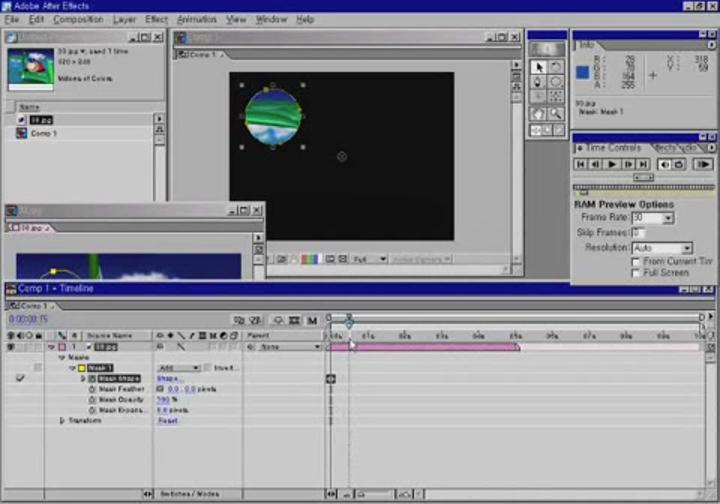720x504 pixels.
Task: Toggle Mask Opacity stopwatch
Action: click(x=92, y=399)
